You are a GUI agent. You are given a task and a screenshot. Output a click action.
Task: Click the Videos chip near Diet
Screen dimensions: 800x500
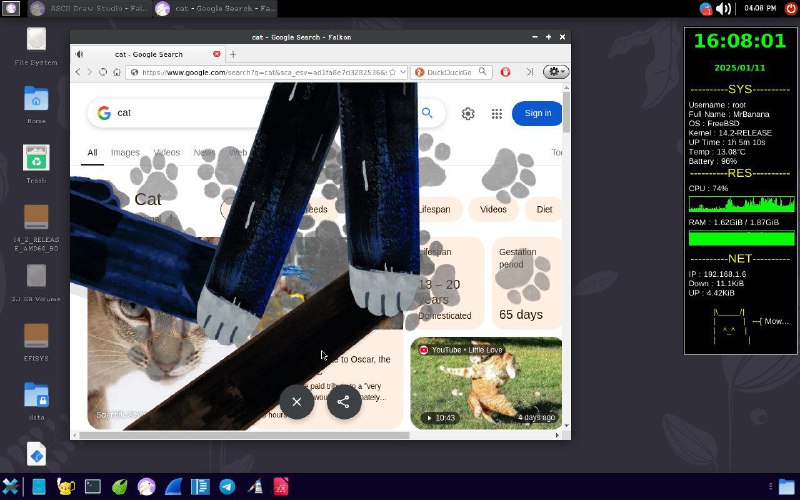(x=493, y=209)
